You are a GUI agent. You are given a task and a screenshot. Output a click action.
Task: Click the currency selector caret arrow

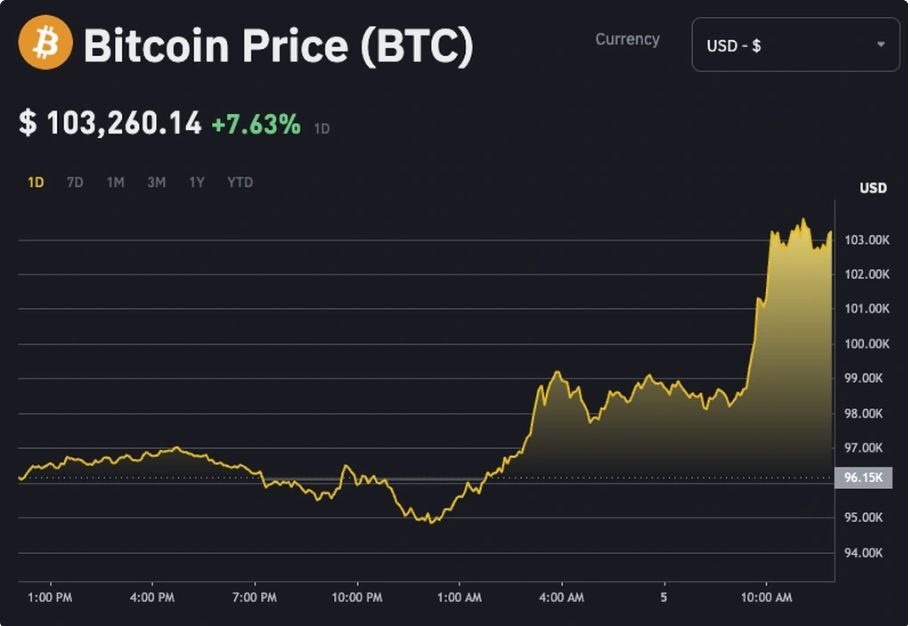click(x=881, y=45)
